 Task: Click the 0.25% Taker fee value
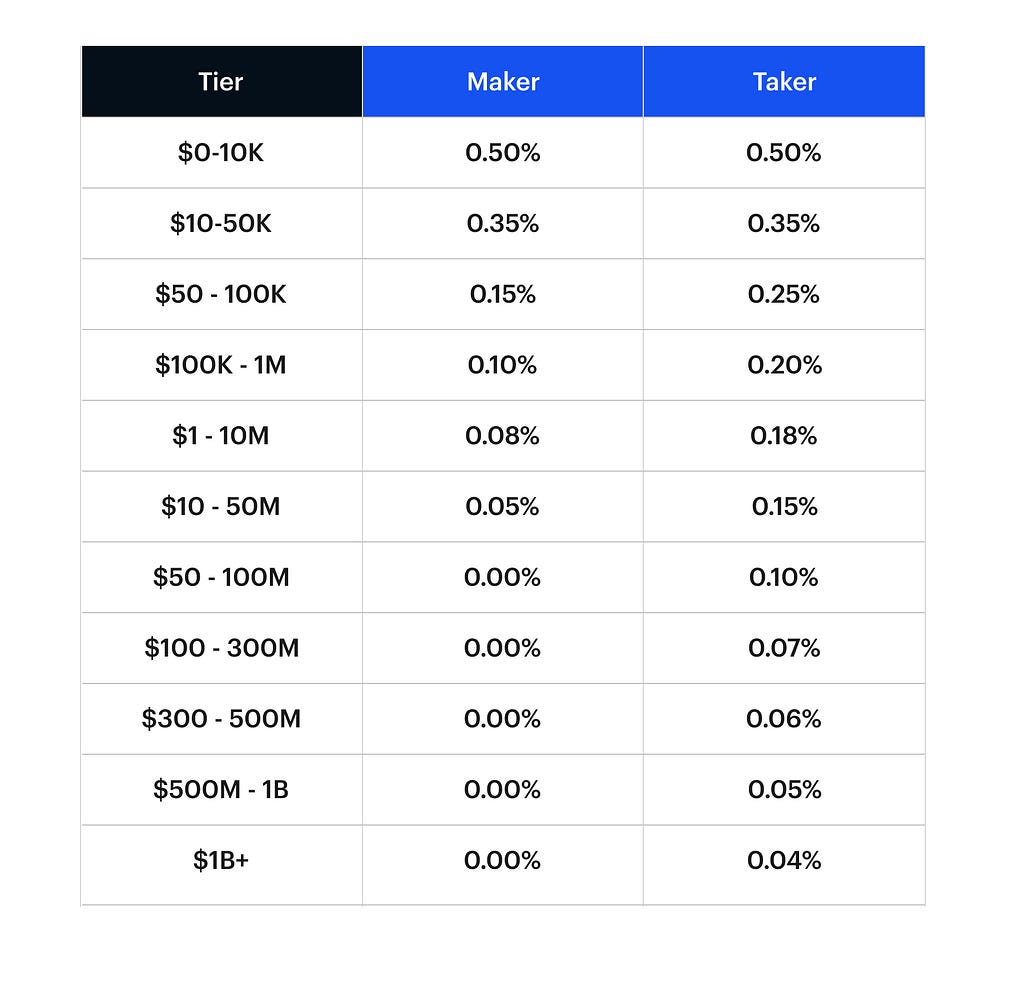784,295
